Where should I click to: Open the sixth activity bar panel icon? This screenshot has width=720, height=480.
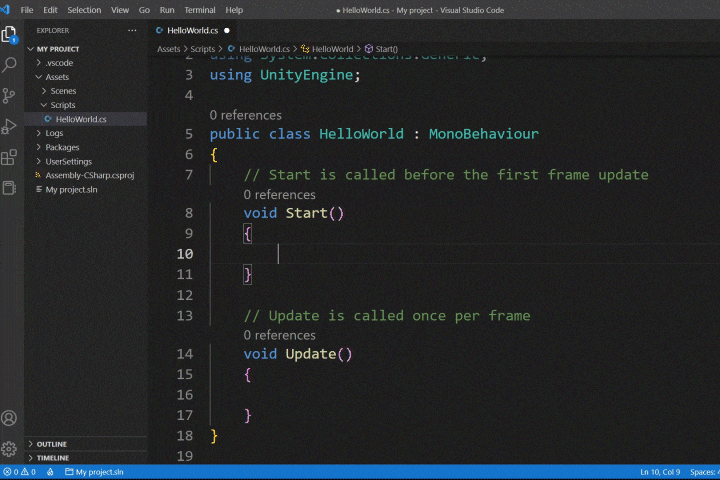point(9,188)
